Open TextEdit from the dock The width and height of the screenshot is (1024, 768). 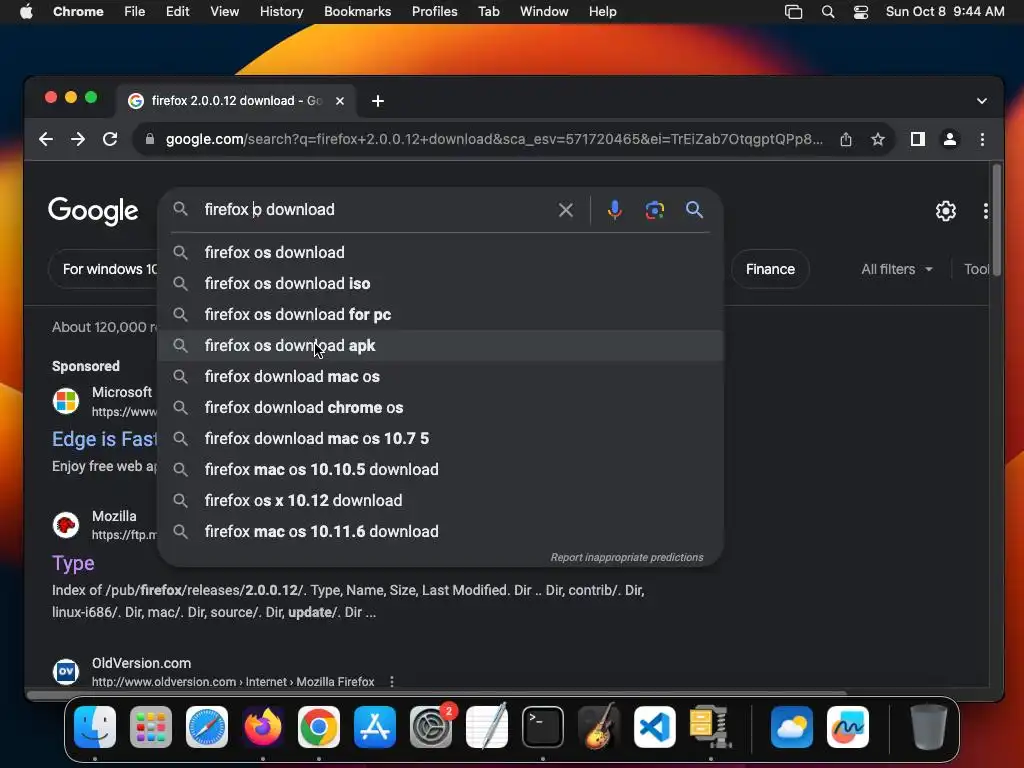487,727
